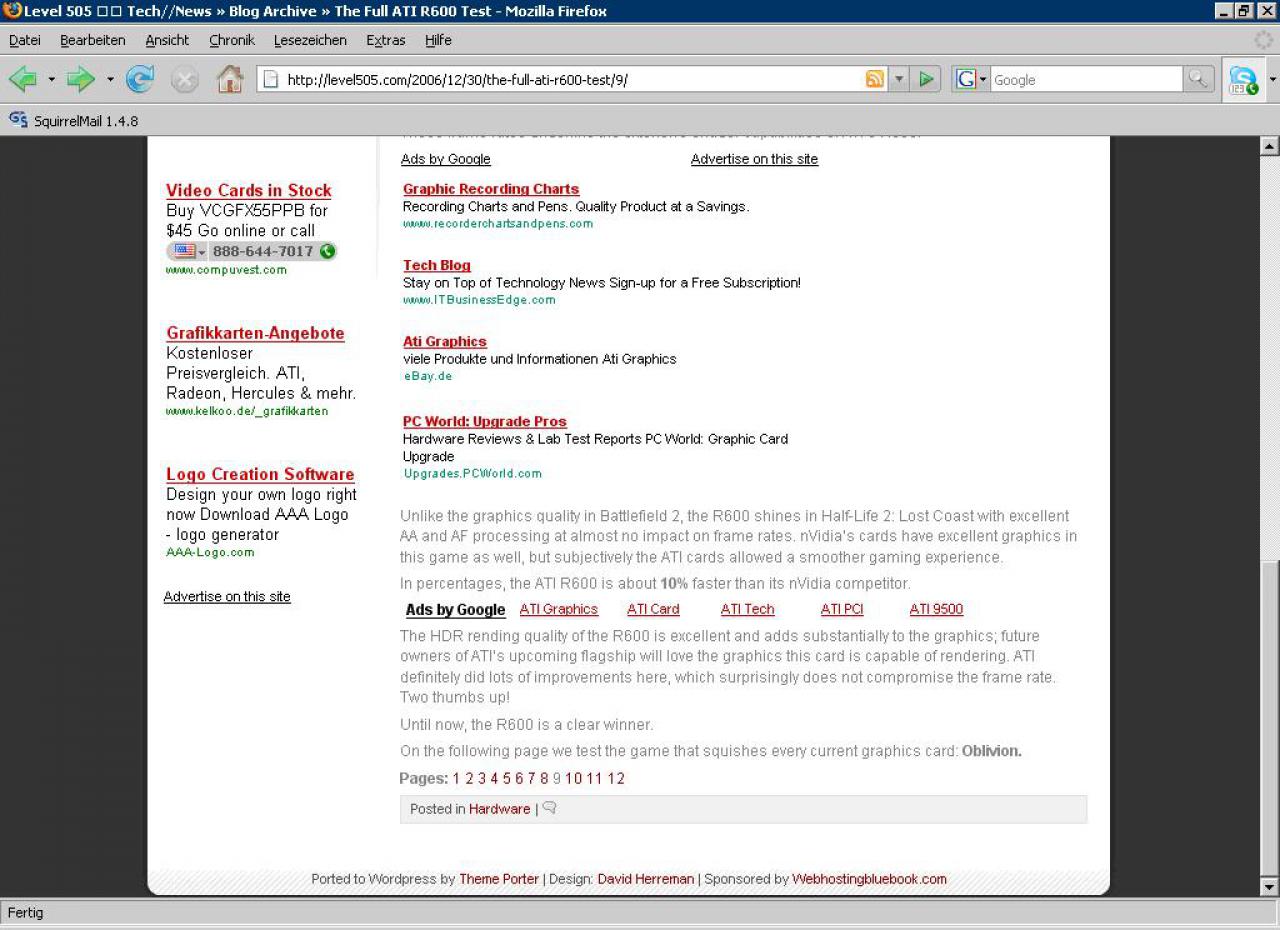
Task: Click the greyed-out Stop loading icon
Action: [185, 80]
